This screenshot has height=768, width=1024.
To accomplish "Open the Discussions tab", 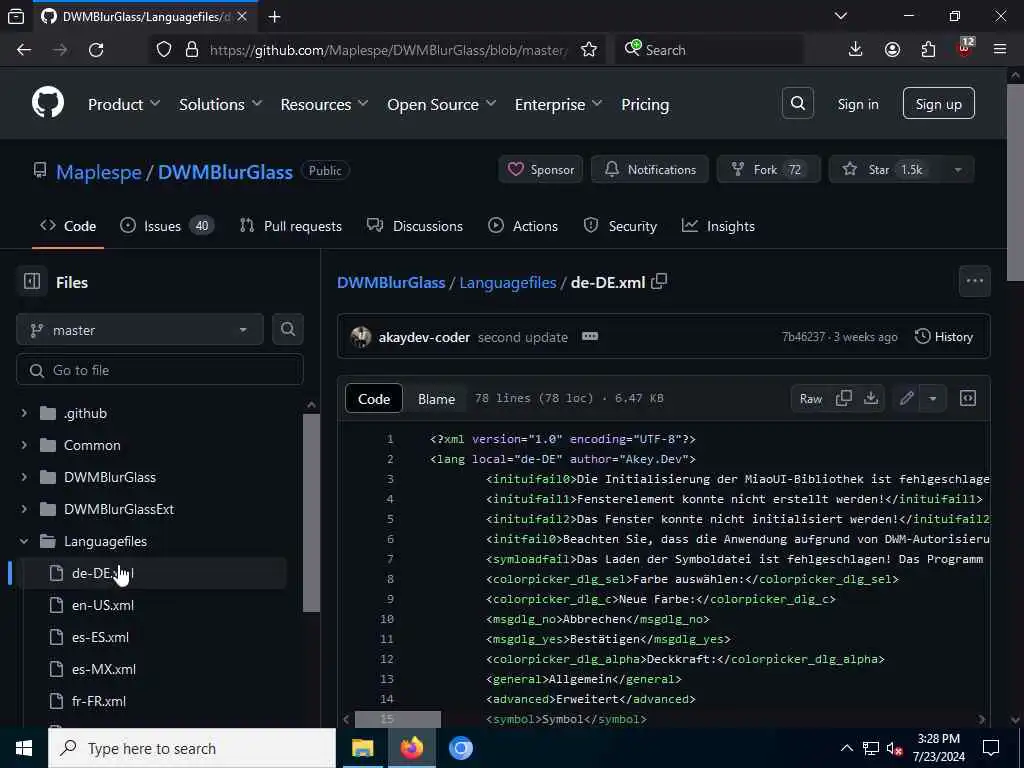I will click(415, 226).
